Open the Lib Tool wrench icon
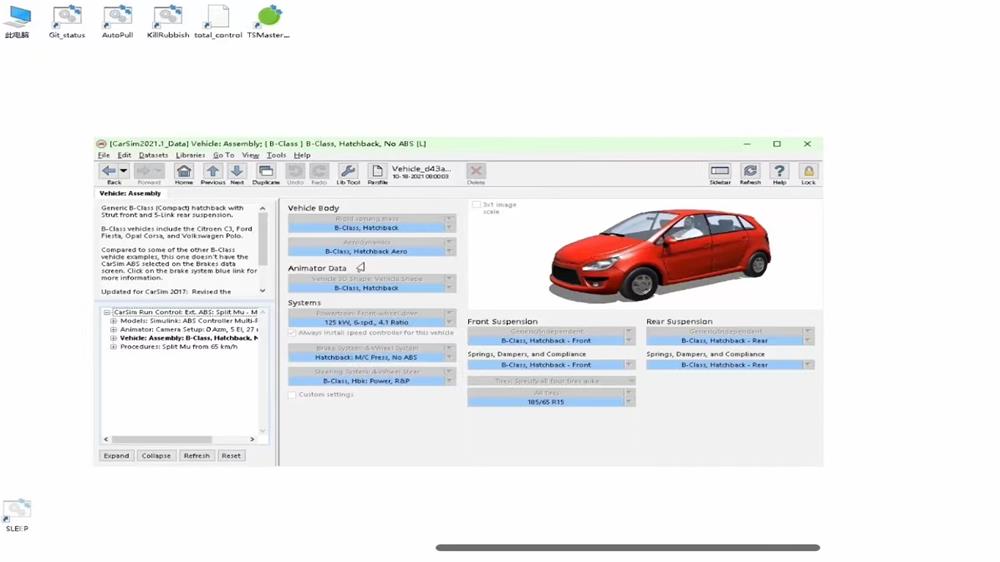This screenshot has height=562, width=1000. [x=347, y=172]
